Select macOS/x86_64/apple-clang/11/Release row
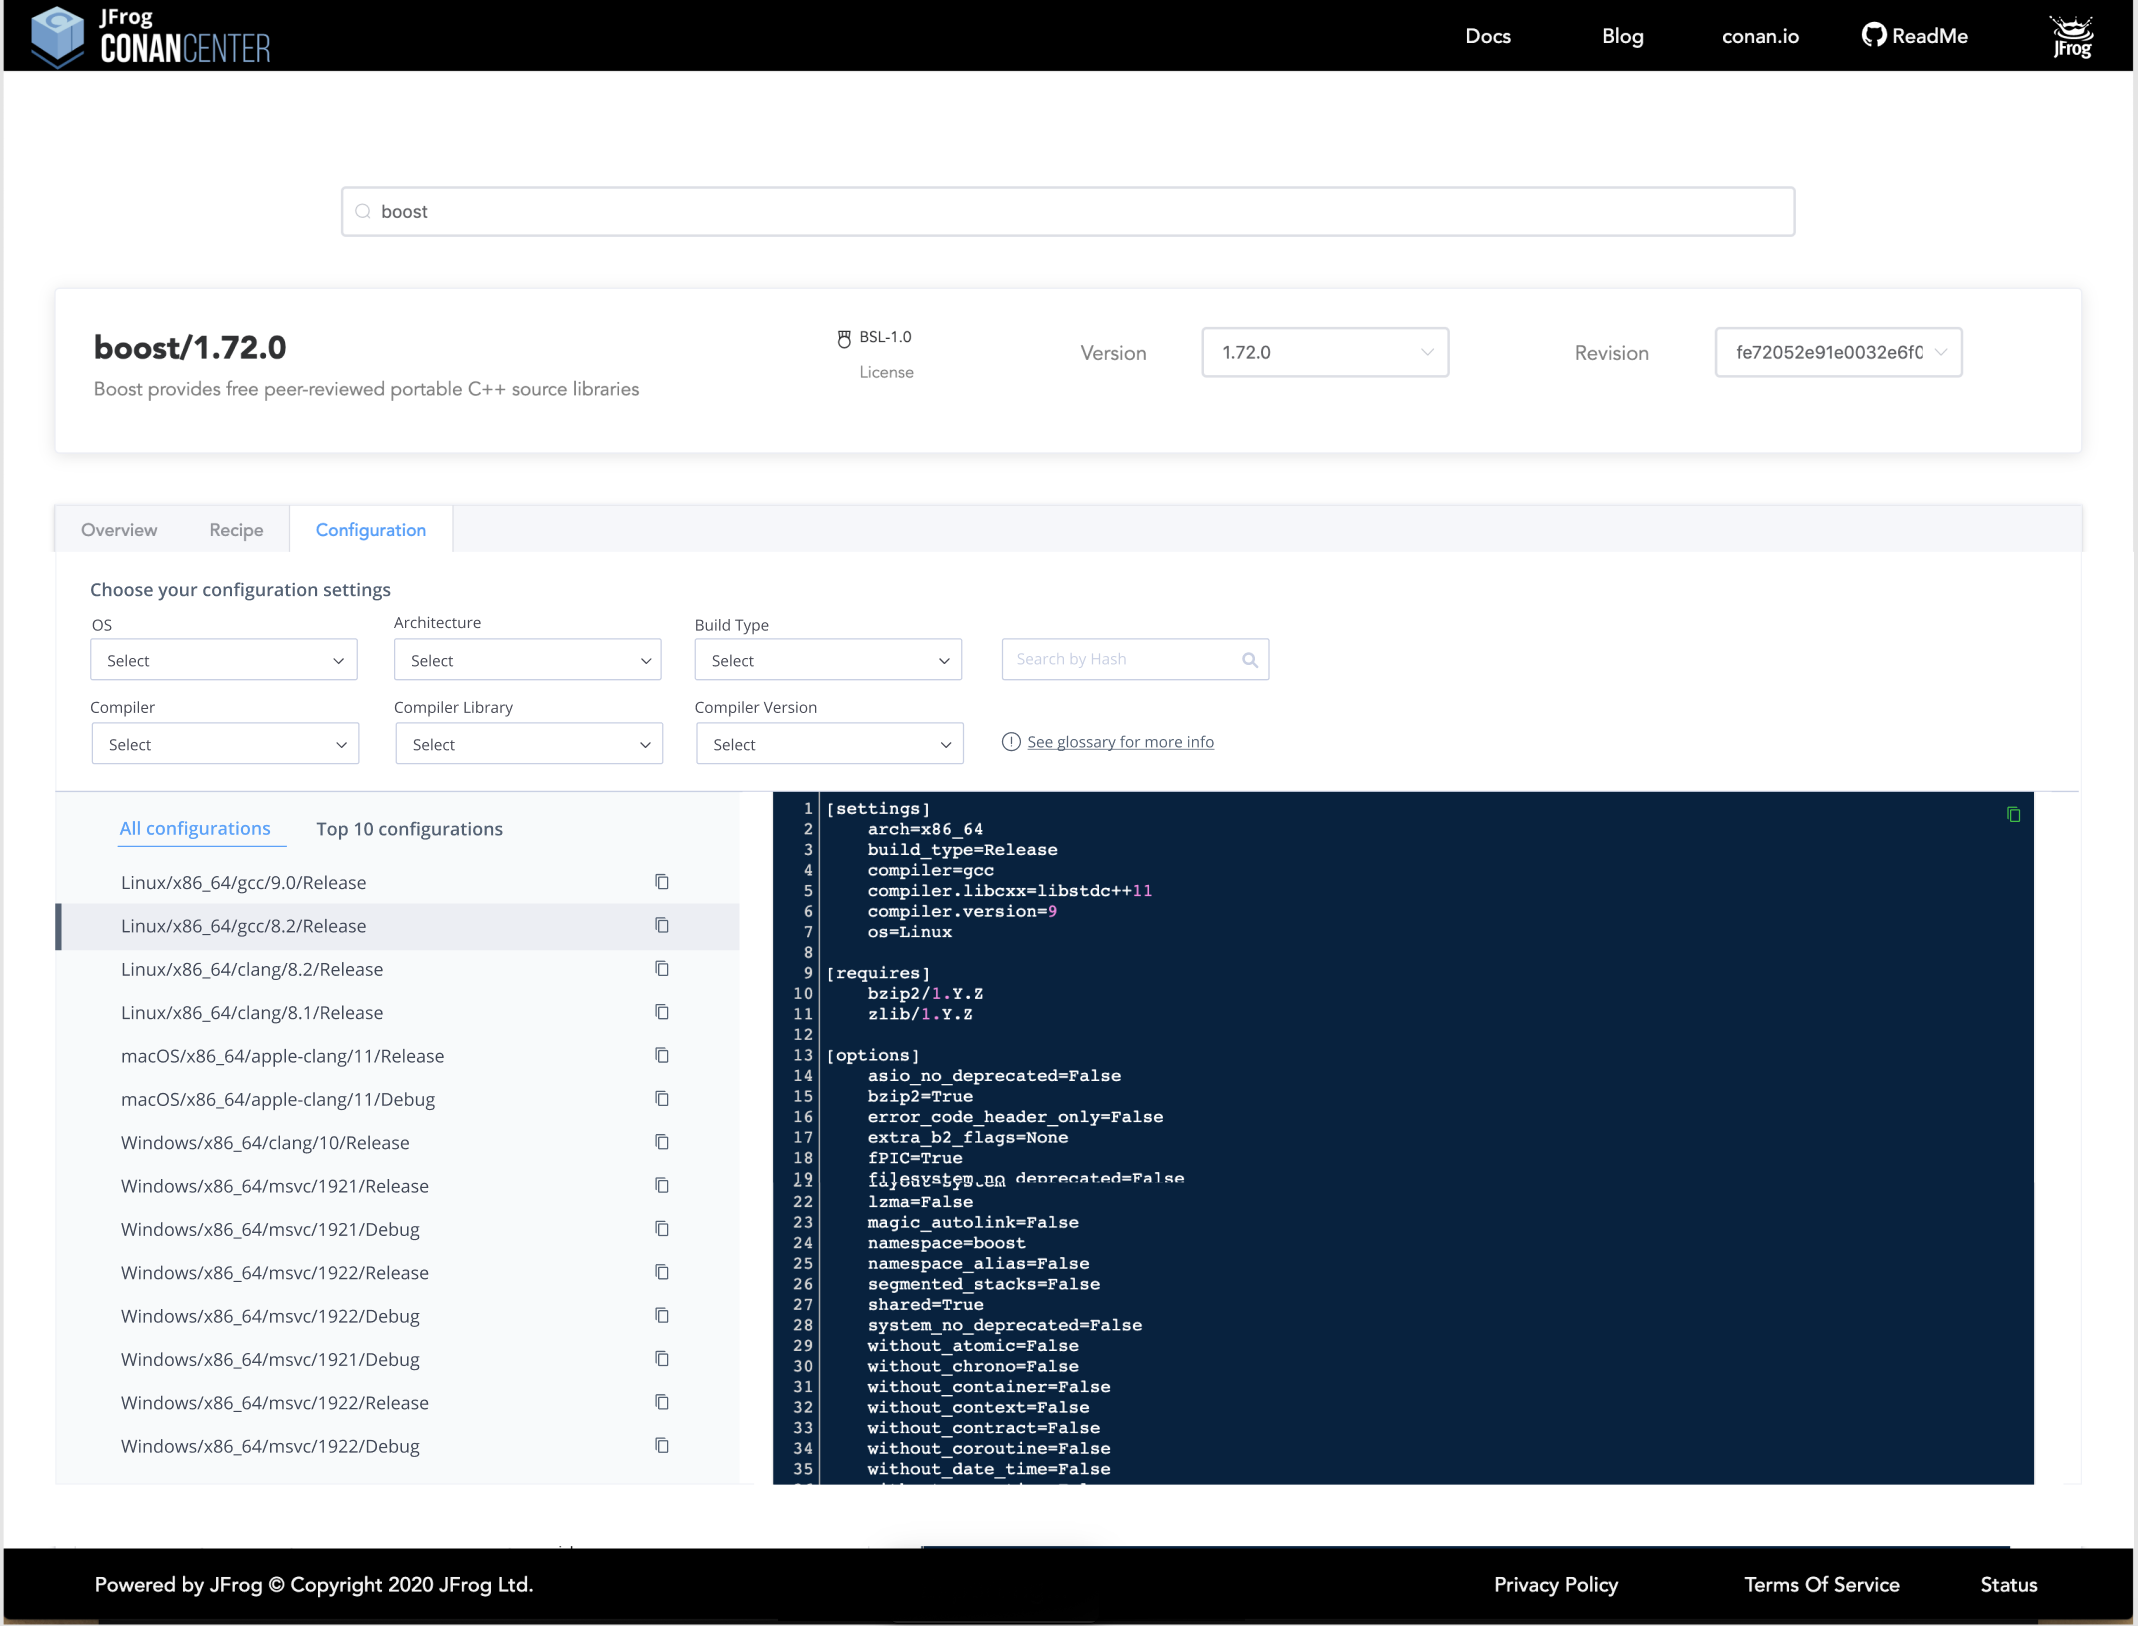This screenshot has width=2138, height=1626. (x=398, y=1056)
